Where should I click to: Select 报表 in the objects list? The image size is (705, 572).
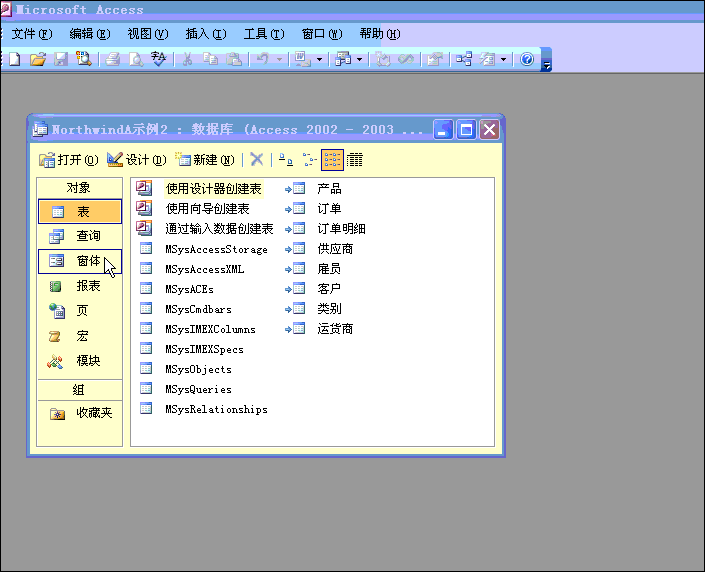[x=80, y=286]
